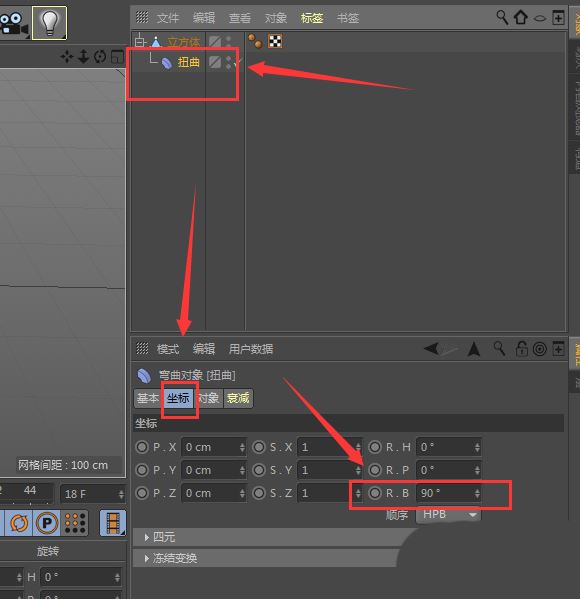Expand the 冻结变换 section
Image resolution: width=580 pixels, height=599 pixels.
click(x=175, y=558)
